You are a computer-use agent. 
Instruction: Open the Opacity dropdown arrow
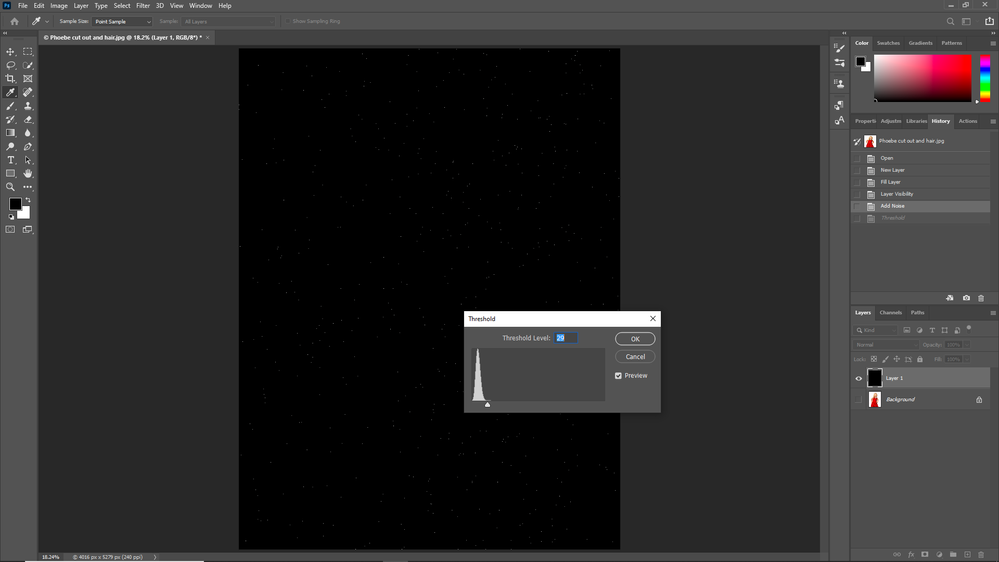click(967, 345)
